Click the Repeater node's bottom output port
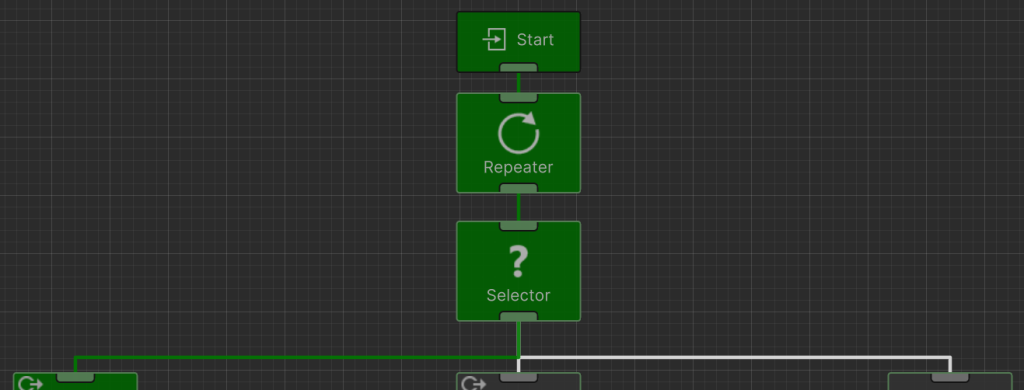 519,188
